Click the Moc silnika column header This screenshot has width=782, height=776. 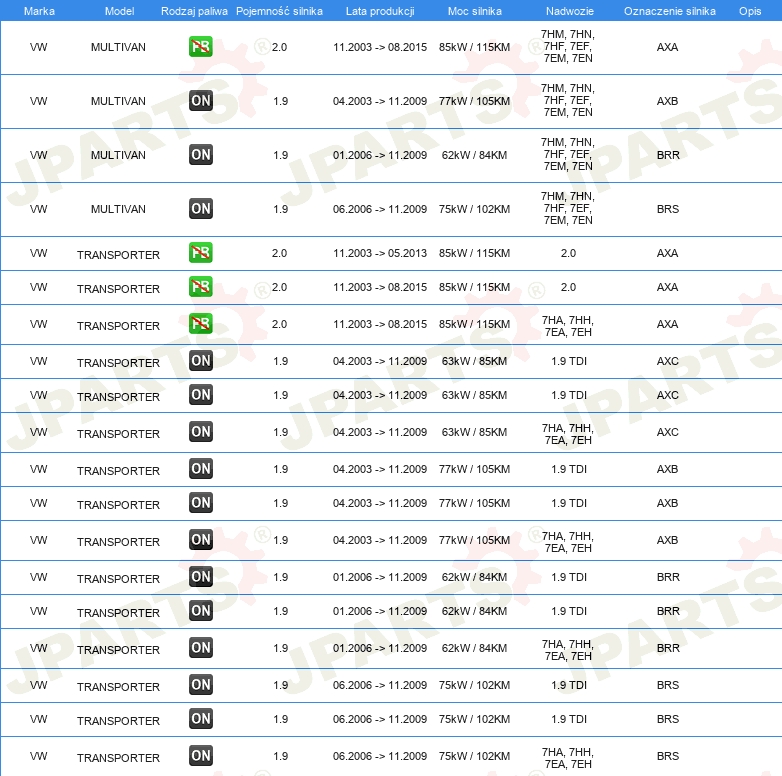pos(474,10)
